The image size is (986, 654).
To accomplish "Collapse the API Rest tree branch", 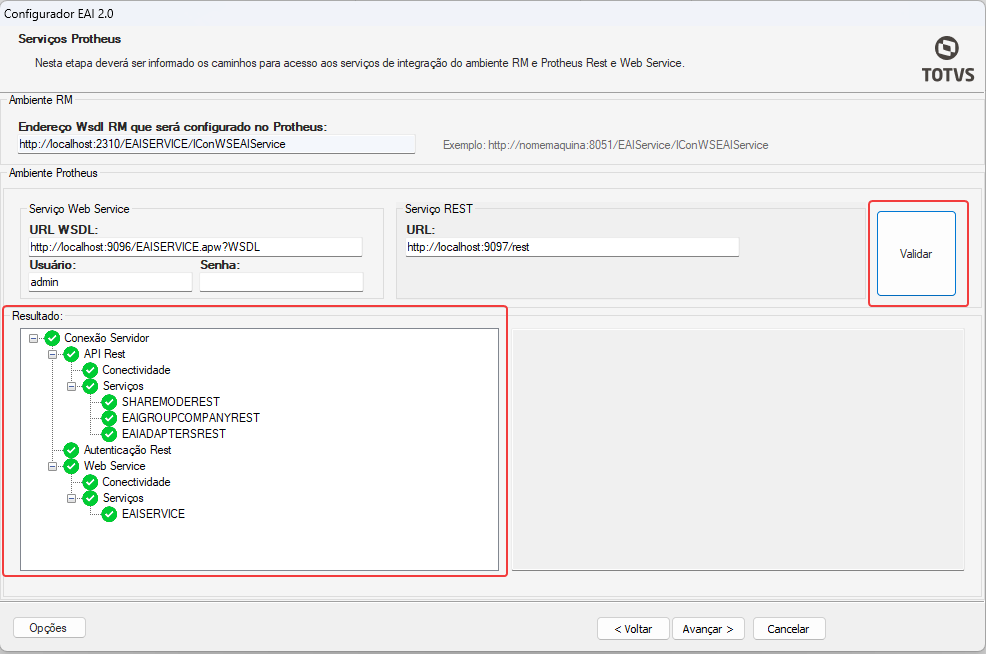I will [53, 354].
